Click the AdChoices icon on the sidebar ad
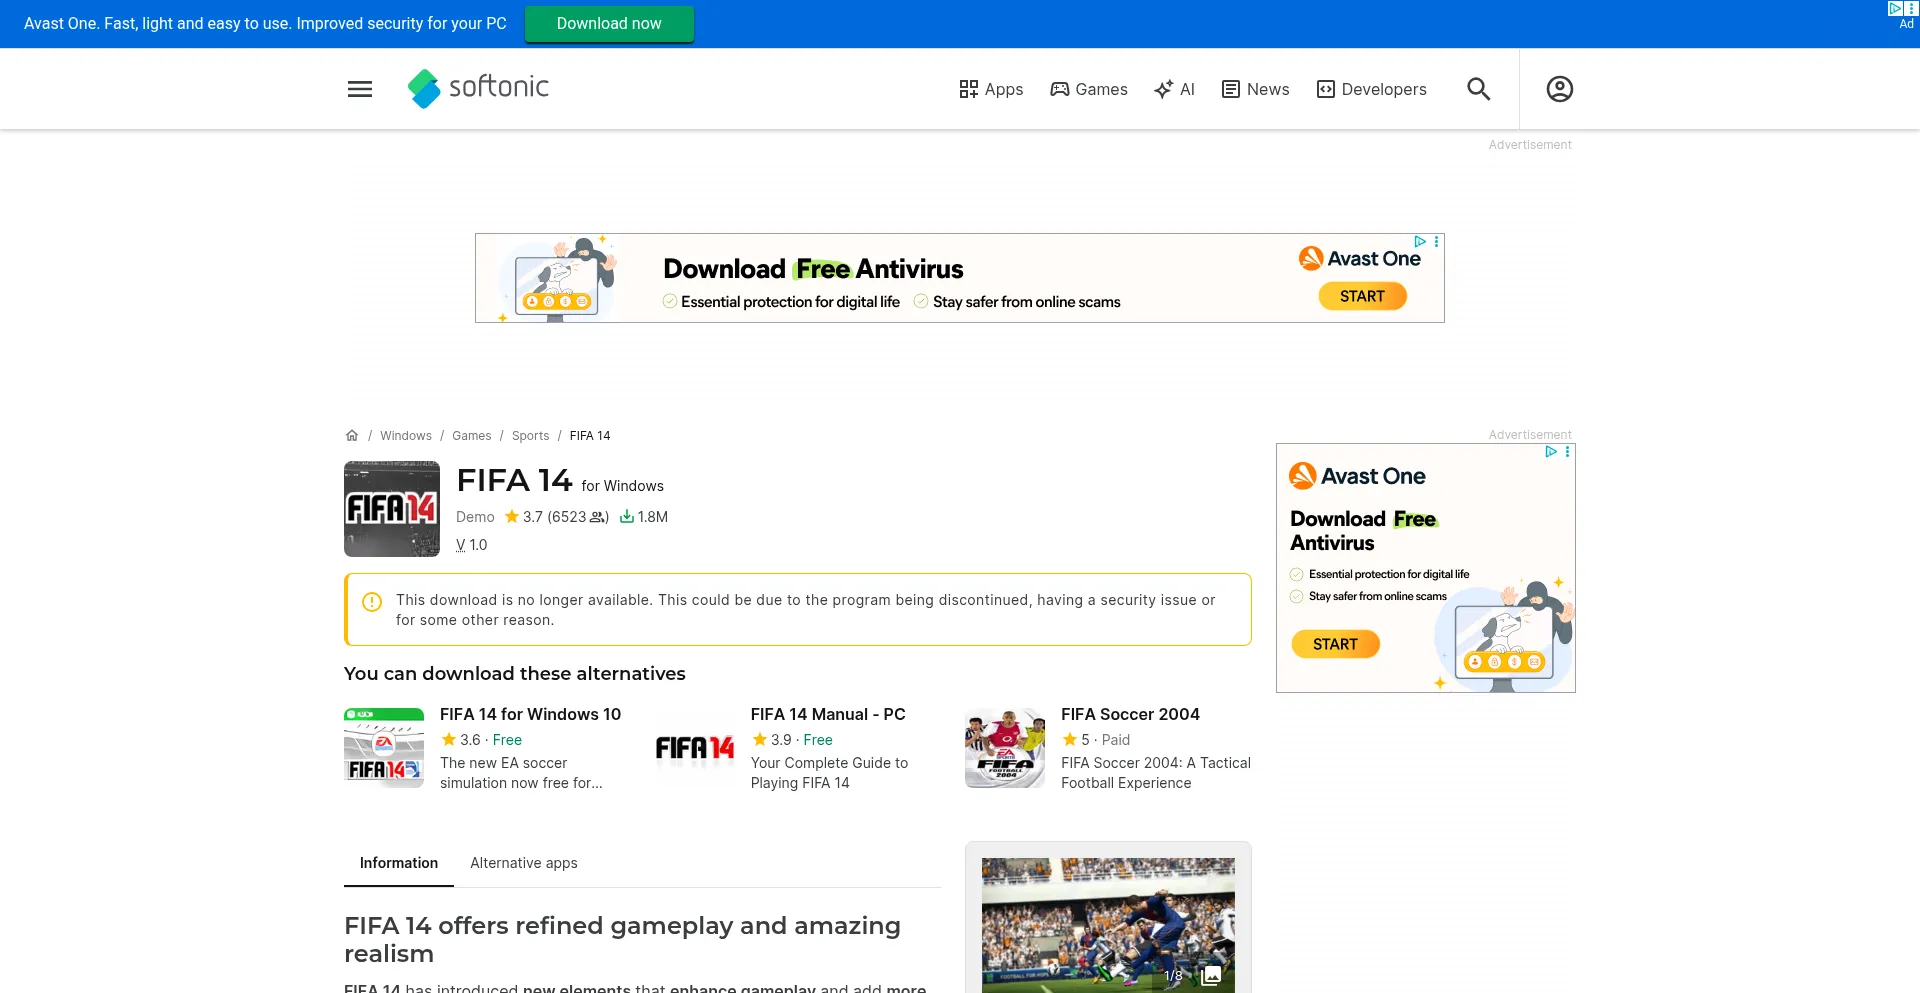 click(x=1550, y=452)
